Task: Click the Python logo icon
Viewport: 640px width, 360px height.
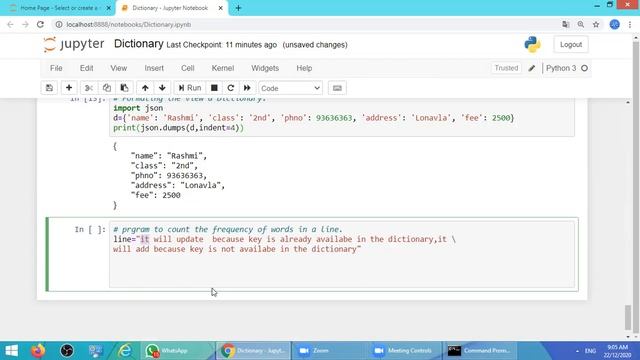Action: [x=532, y=44]
